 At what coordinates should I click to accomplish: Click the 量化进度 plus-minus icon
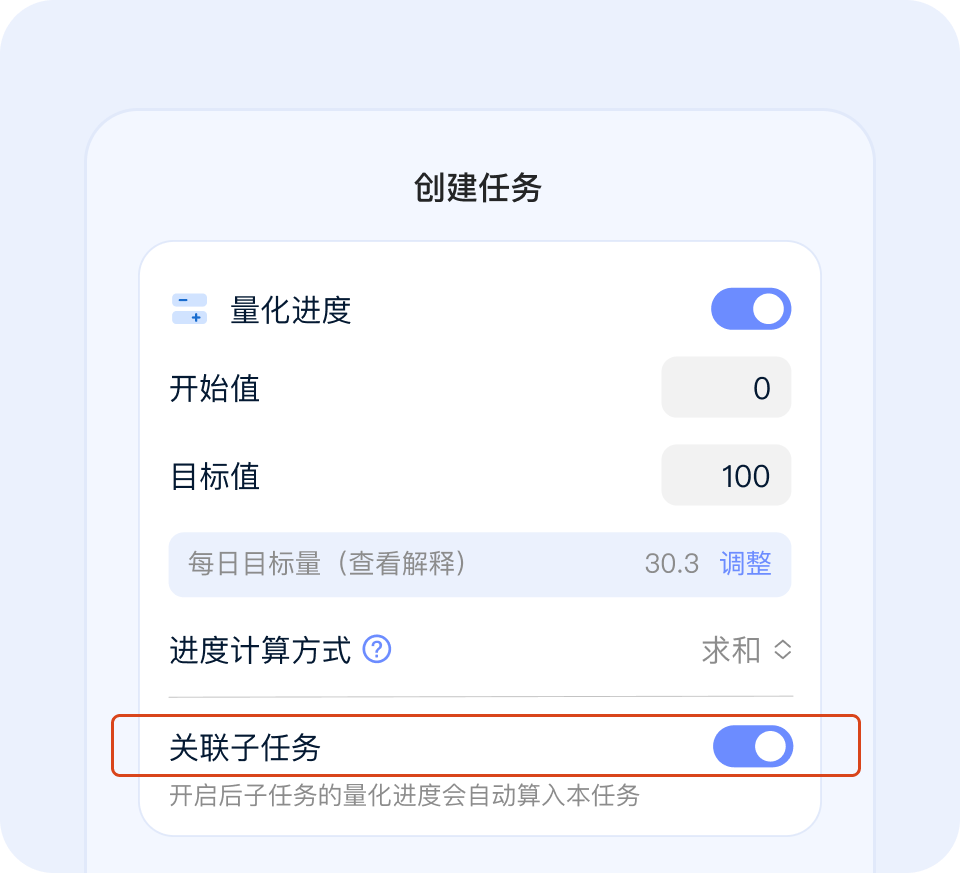point(189,309)
